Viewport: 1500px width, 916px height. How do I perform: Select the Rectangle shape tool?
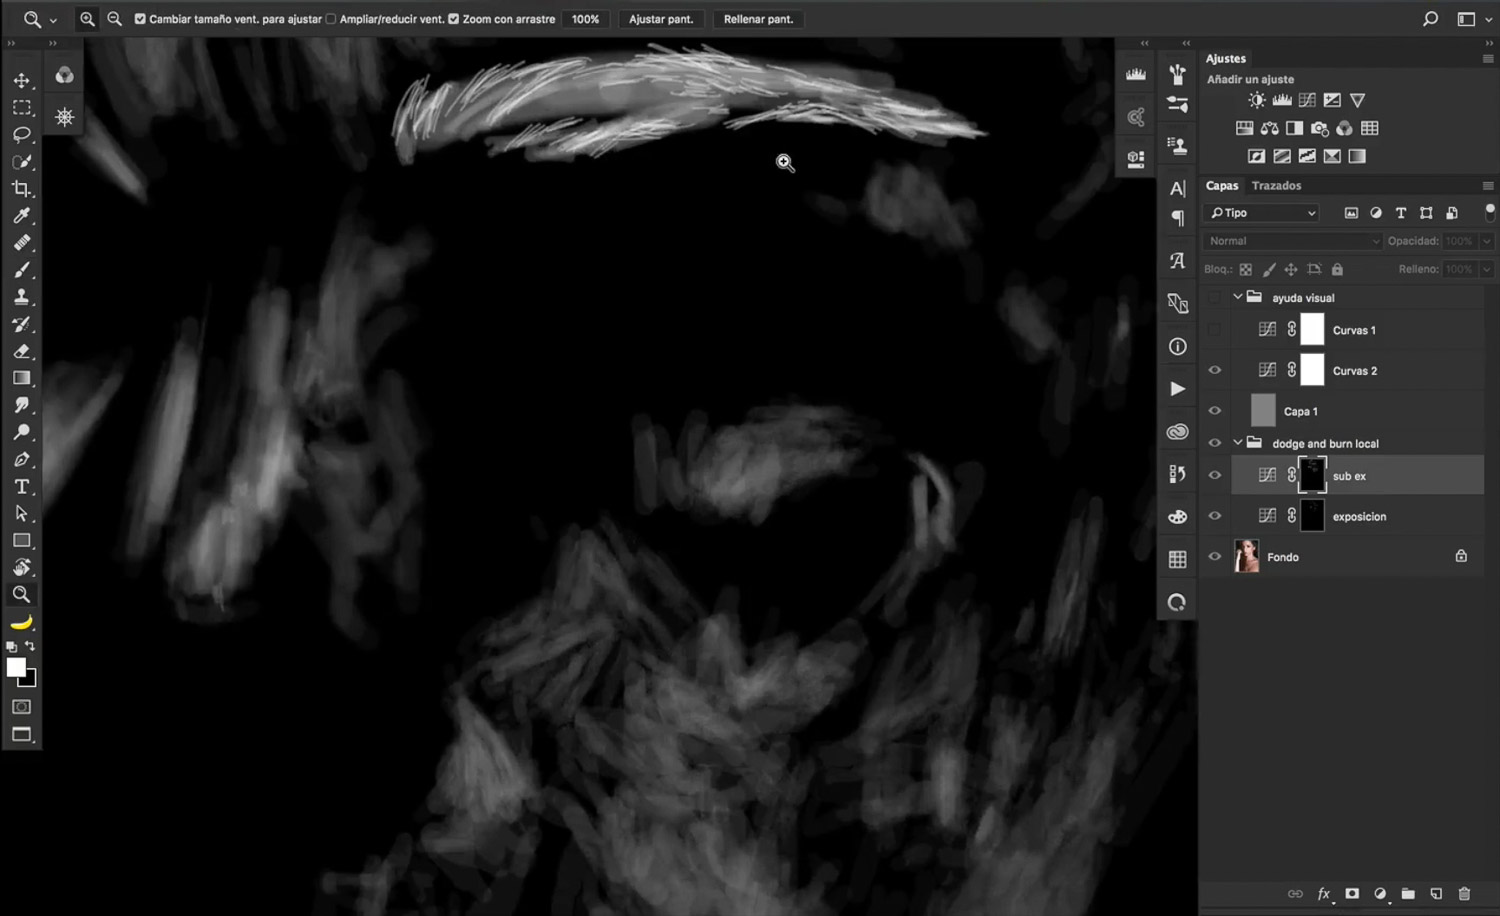[21, 540]
